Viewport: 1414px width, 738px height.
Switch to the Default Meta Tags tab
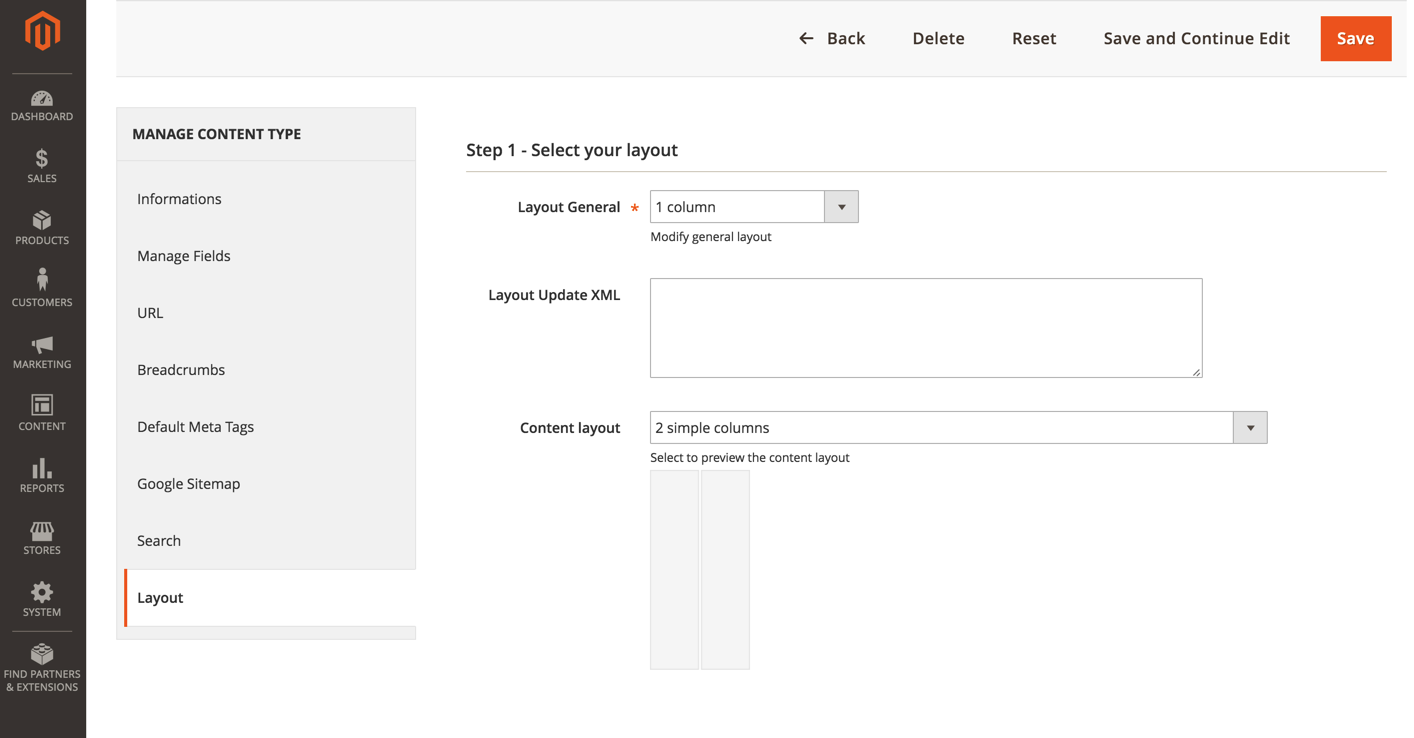pos(266,427)
